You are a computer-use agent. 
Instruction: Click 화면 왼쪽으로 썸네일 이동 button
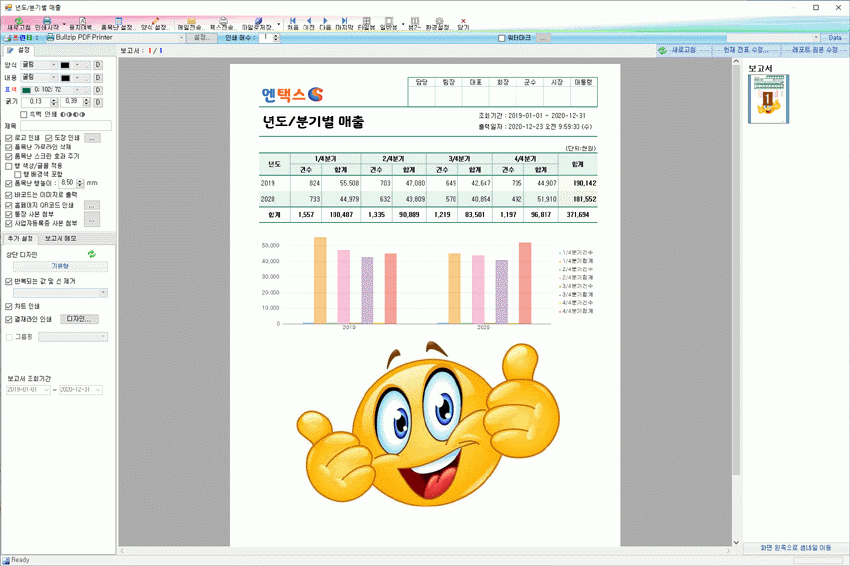pos(795,548)
